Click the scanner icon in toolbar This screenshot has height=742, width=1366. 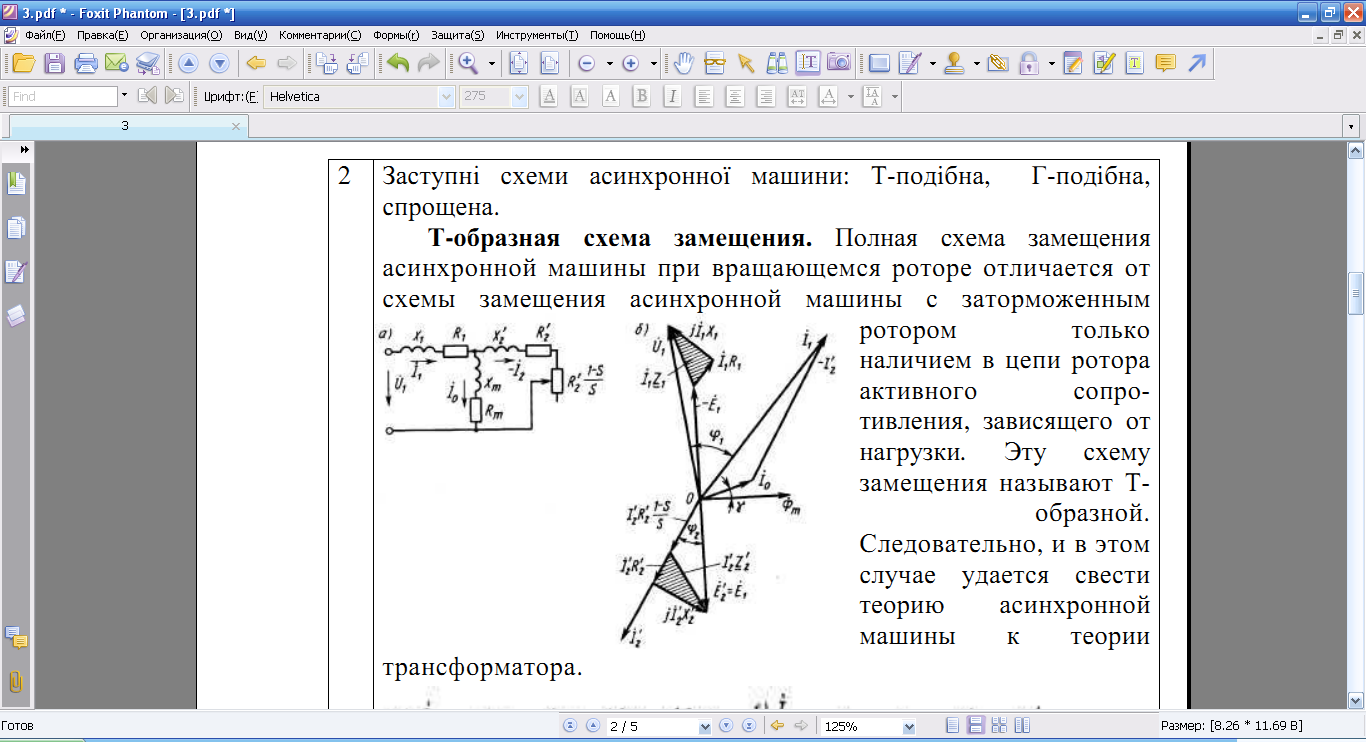(148, 63)
